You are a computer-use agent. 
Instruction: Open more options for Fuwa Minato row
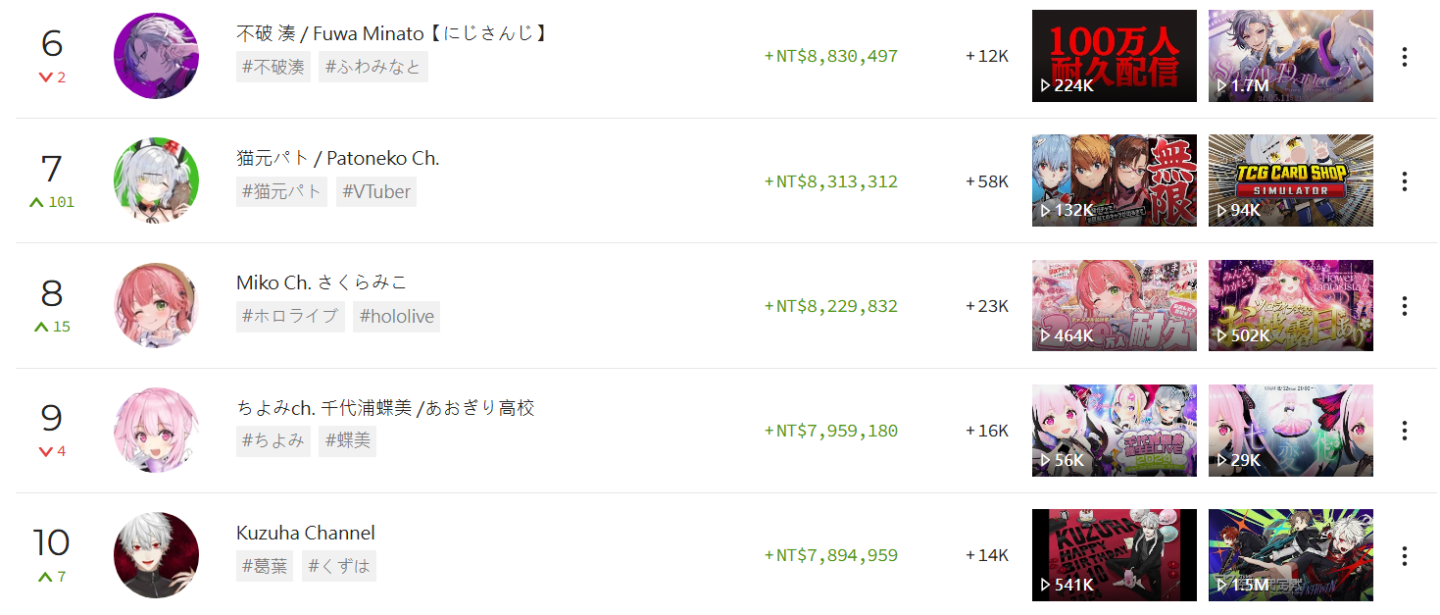[1404, 57]
